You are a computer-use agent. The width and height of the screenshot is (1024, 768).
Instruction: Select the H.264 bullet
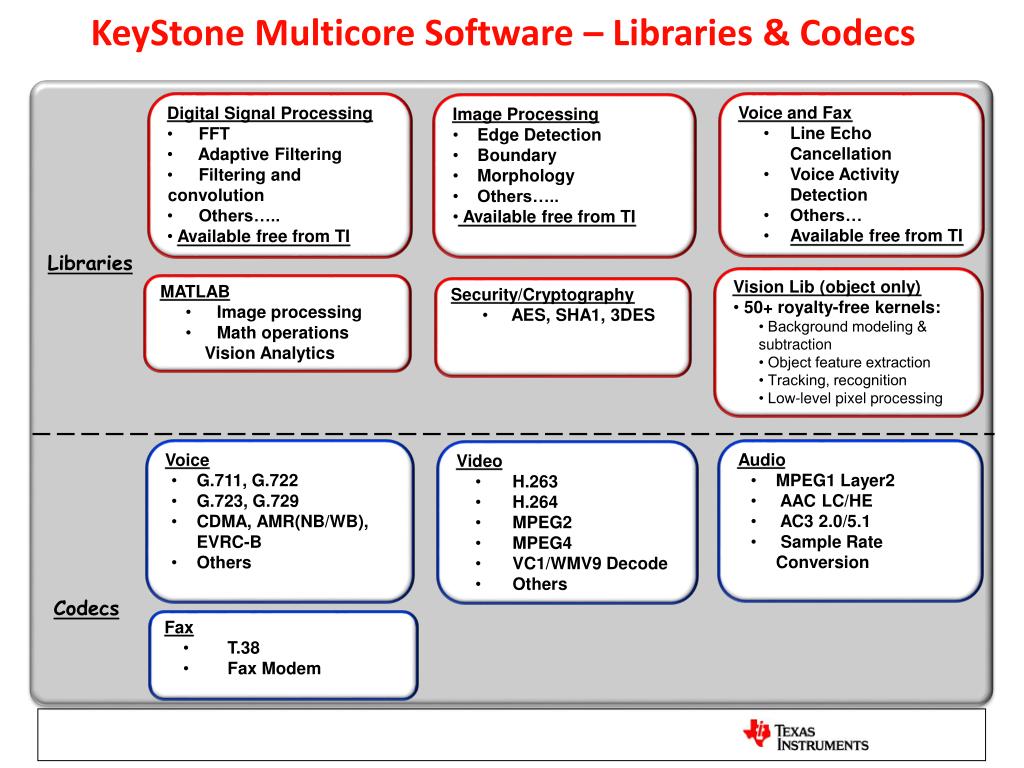(x=535, y=502)
